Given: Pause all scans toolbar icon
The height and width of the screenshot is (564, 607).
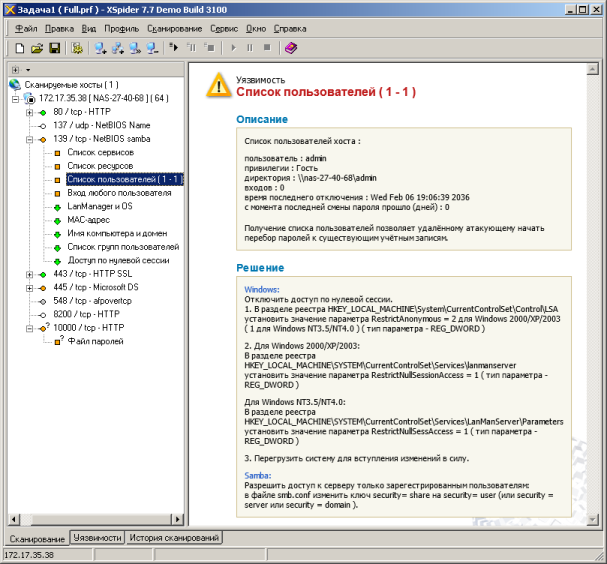Looking at the screenshot, I should click(250, 48).
